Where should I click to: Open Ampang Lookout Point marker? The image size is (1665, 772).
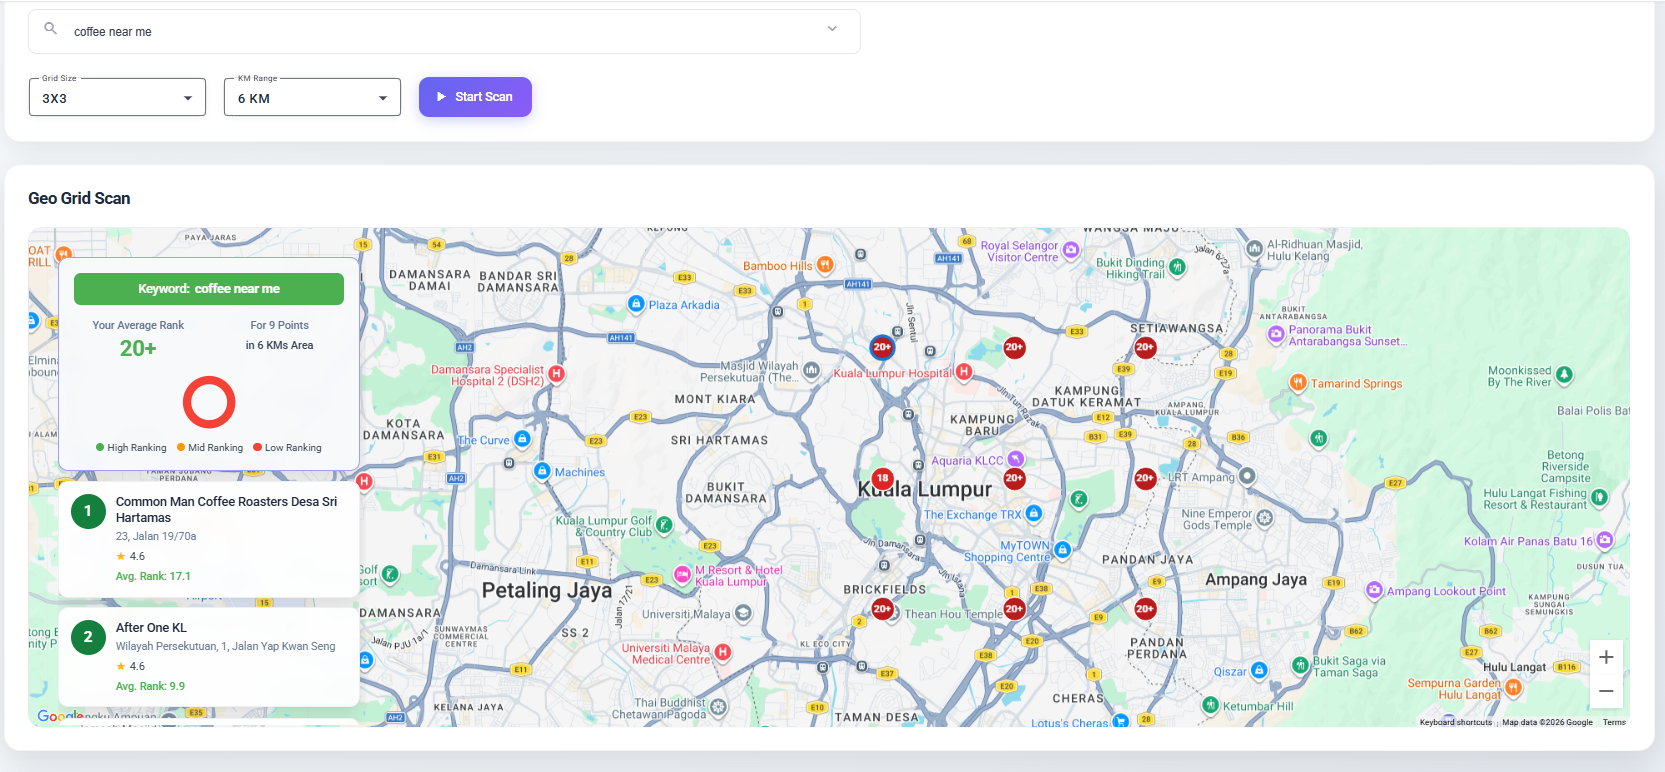[x=1374, y=590]
